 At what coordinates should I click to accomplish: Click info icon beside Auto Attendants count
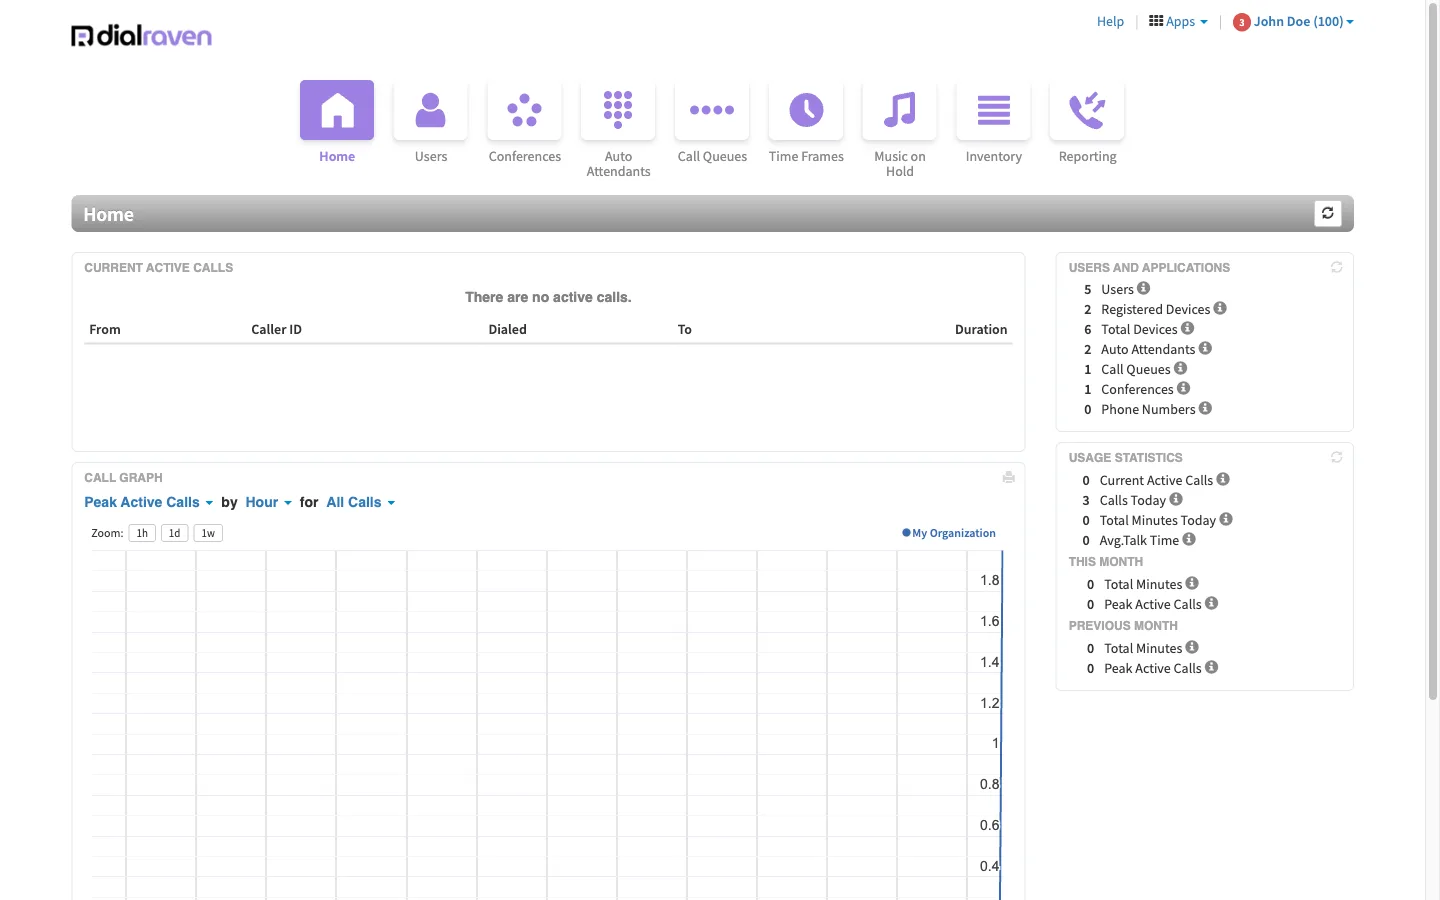(x=1205, y=348)
